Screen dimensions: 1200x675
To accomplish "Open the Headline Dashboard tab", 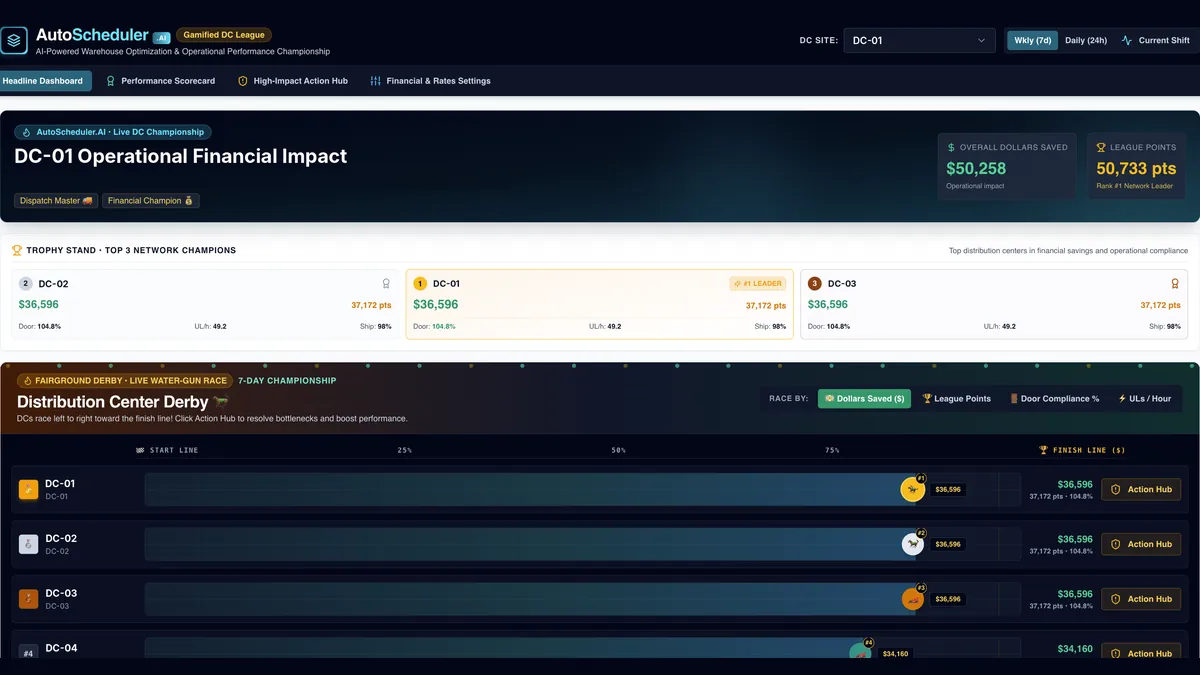I will click(x=43, y=81).
